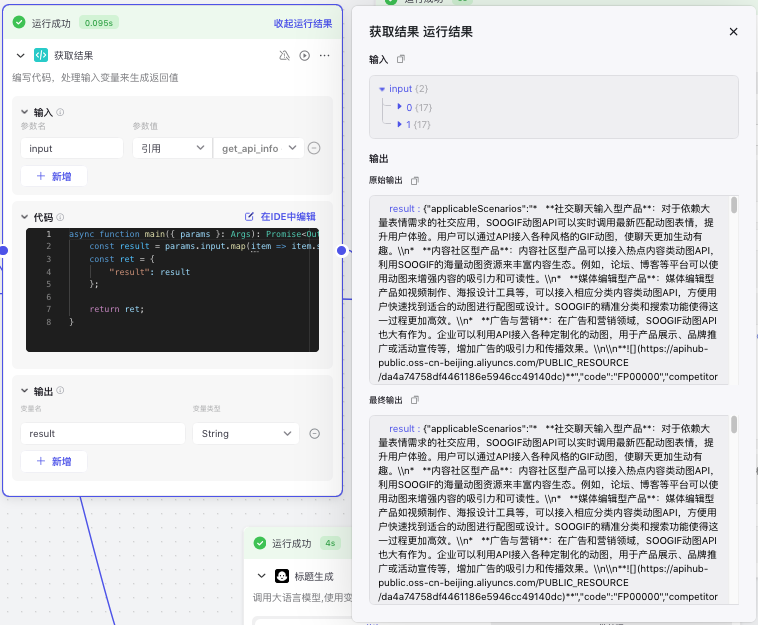758x625 pixels.
Task: Open the get_api_info reference dropdown
Action: pyautogui.click(x=258, y=148)
